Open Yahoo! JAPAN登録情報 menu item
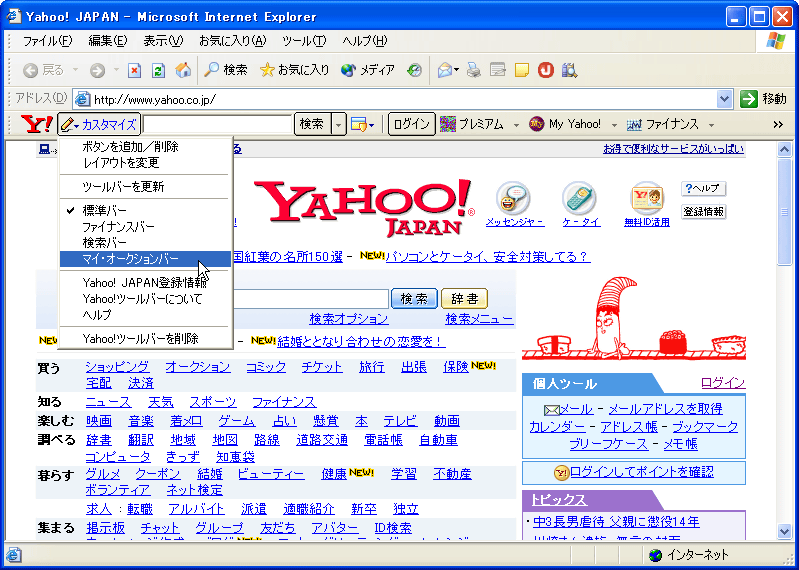 pos(145,283)
